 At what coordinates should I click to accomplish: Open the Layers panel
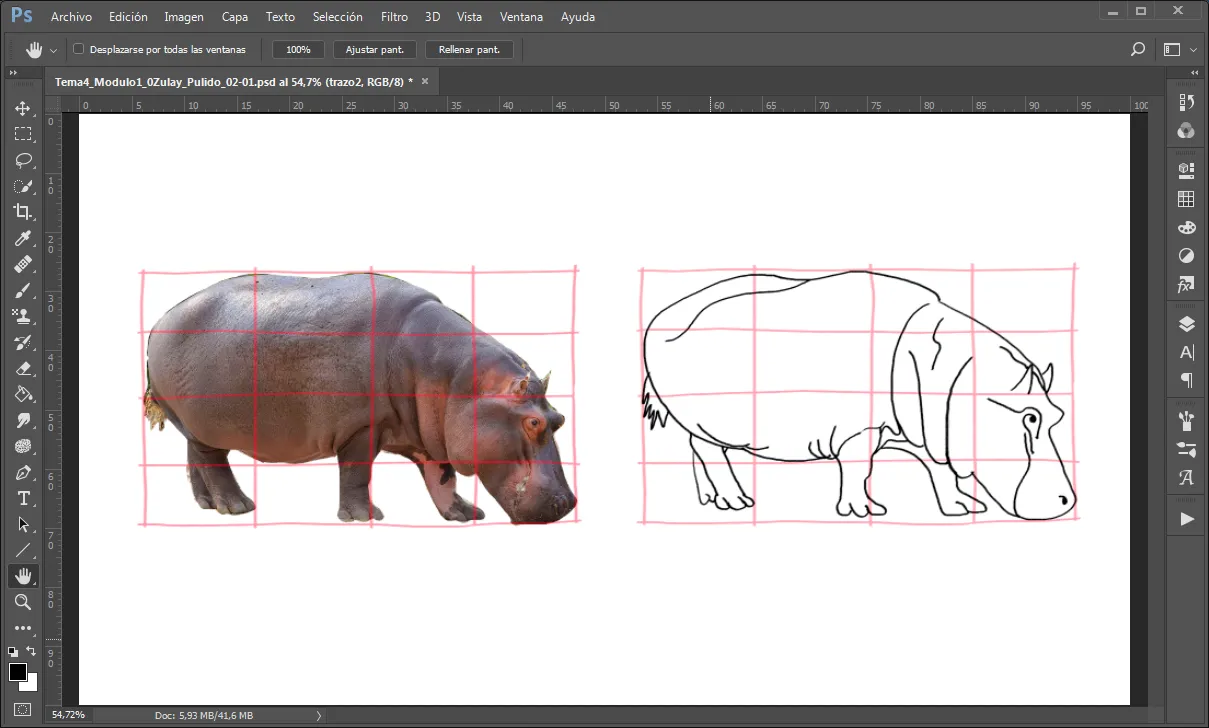tap(1187, 323)
